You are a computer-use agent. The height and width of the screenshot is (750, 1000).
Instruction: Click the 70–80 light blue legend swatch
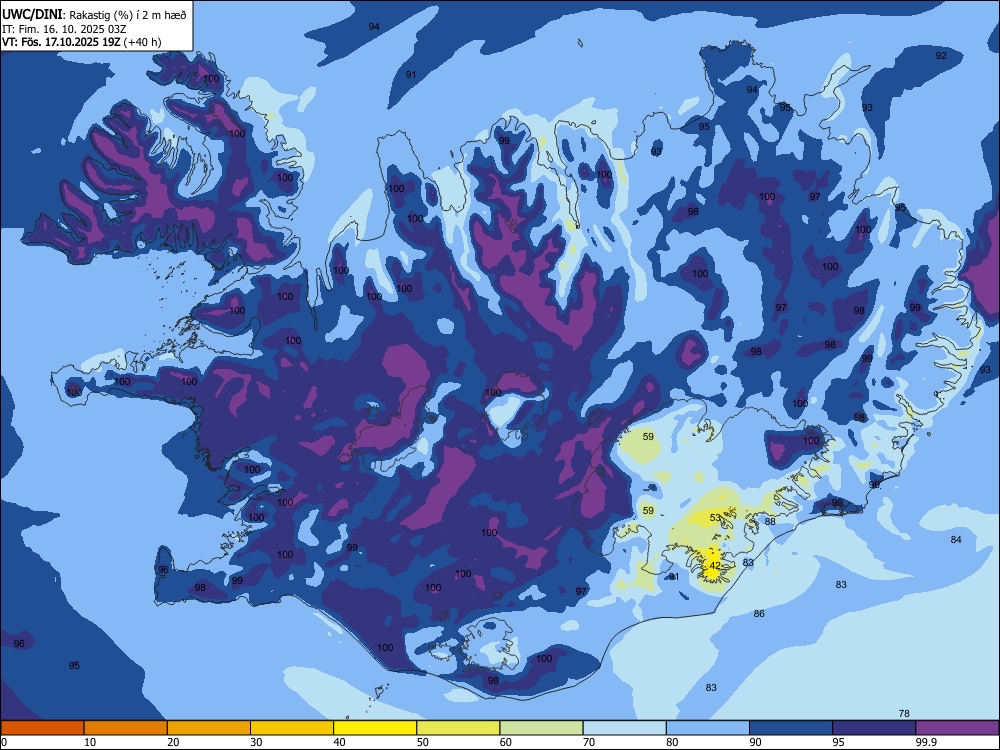coord(624,728)
